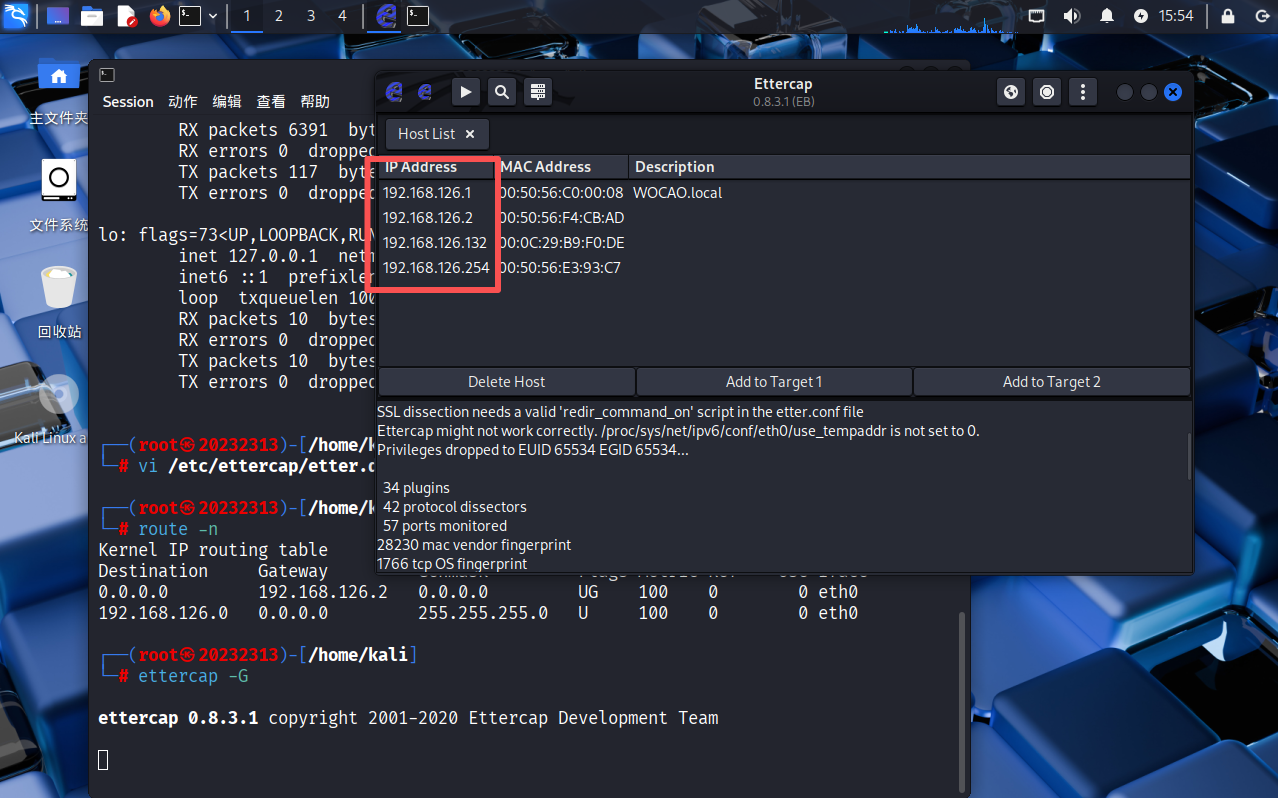
Task: Click the Scan for hosts magnifier icon
Action: 502,92
